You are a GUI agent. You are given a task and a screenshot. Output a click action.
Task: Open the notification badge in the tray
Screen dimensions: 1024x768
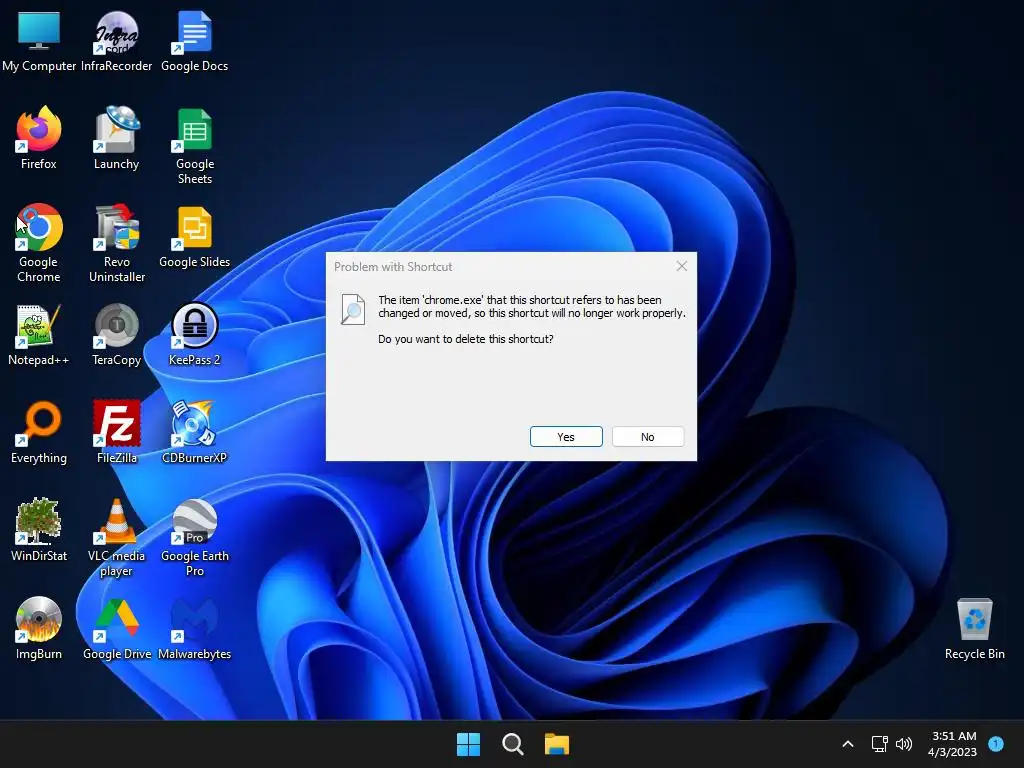click(x=996, y=743)
